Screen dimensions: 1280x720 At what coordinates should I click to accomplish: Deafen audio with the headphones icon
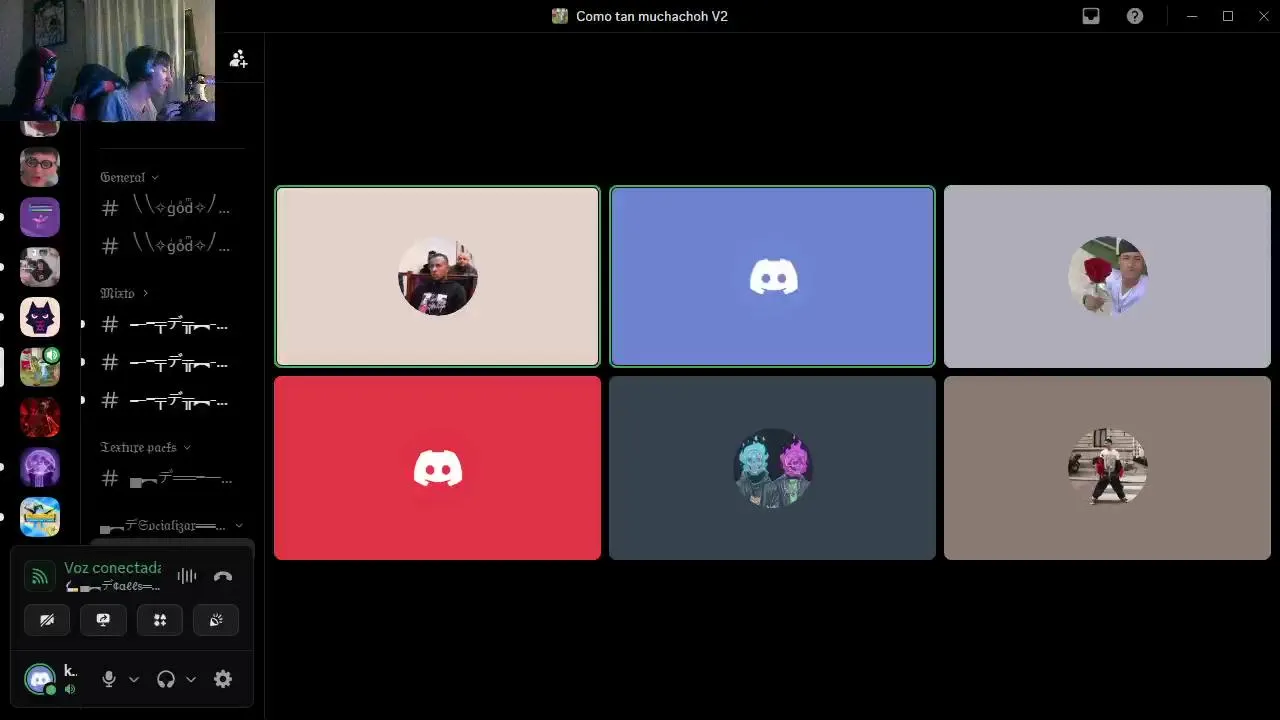[x=166, y=679]
